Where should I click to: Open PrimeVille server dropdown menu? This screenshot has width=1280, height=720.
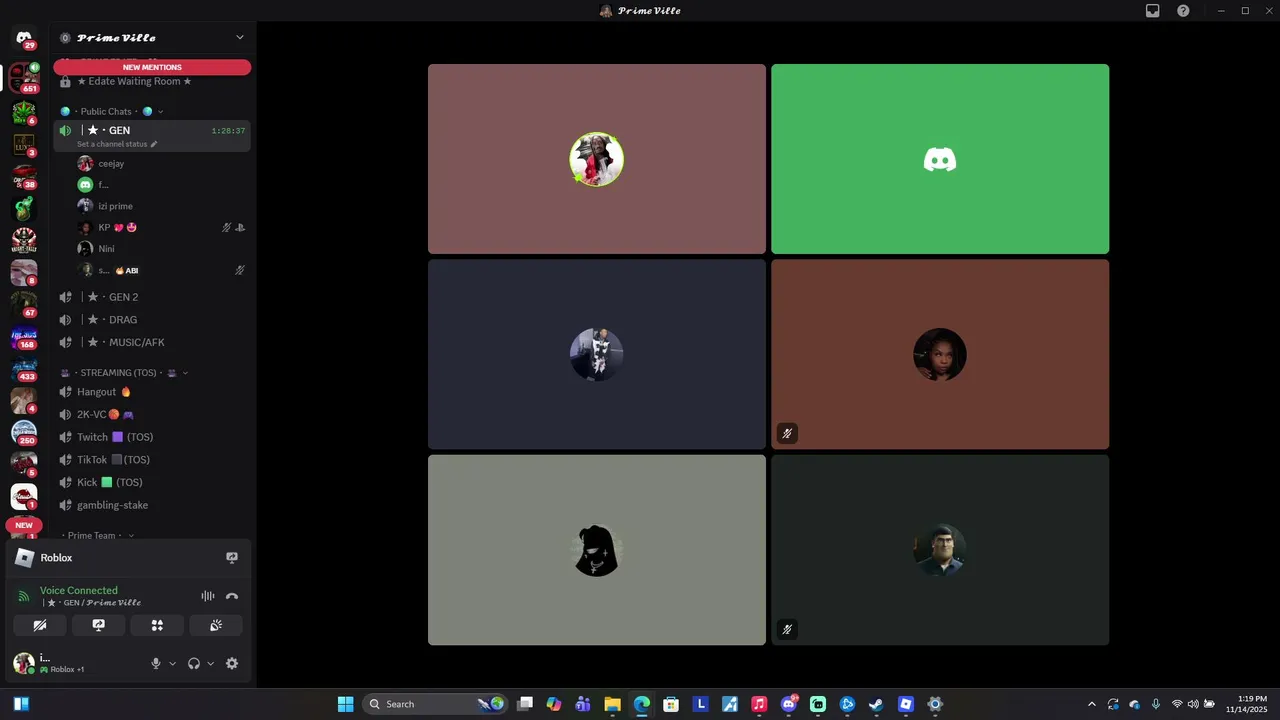(239, 38)
